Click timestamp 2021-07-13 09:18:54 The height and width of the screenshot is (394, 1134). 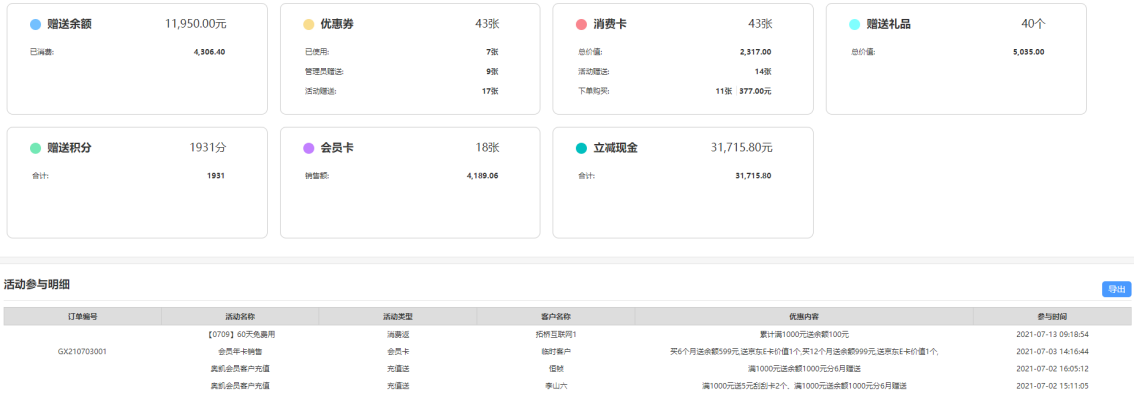[1052, 335]
